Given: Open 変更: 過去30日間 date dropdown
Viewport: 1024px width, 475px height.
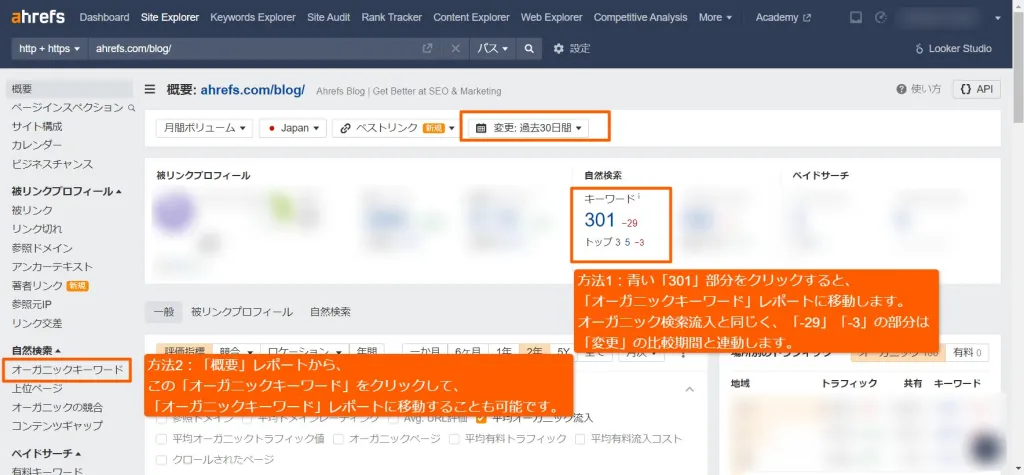Looking at the screenshot, I should [528, 128].
